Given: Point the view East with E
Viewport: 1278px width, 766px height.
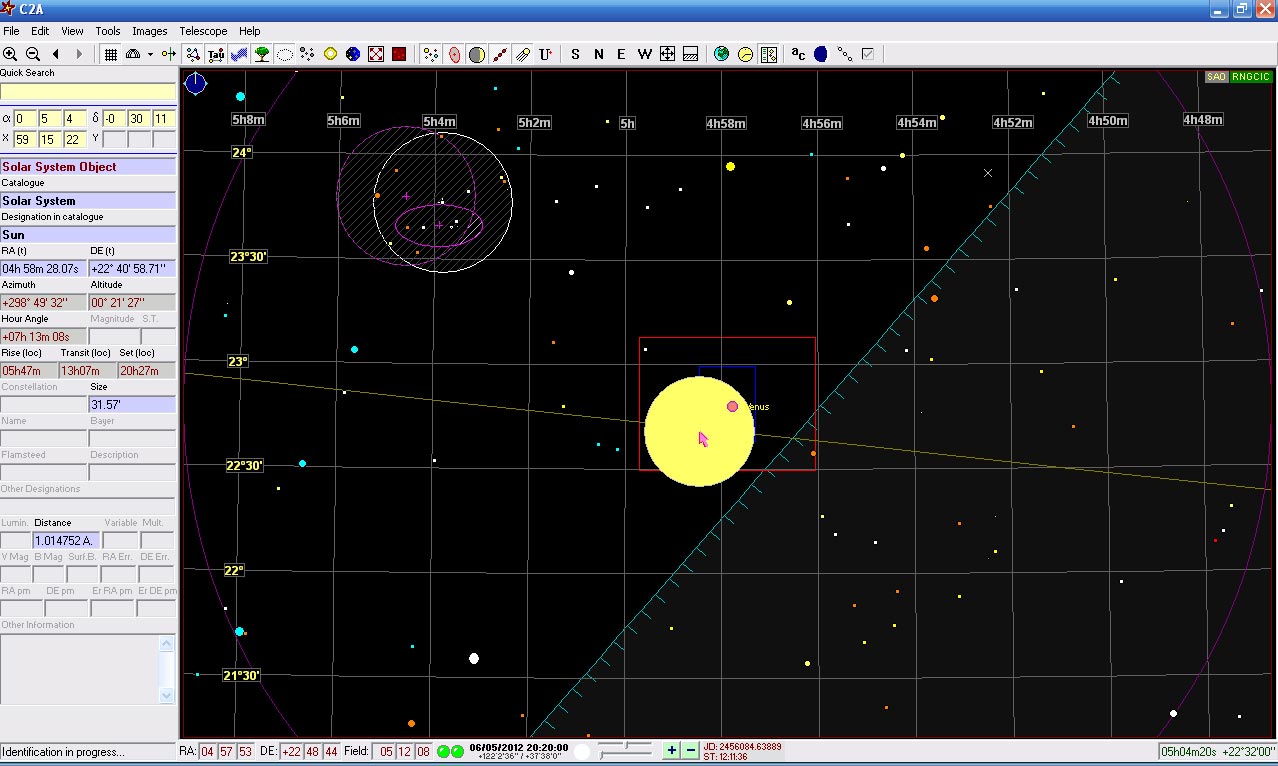Looking at the screenshot, I should tap(621, 54).
